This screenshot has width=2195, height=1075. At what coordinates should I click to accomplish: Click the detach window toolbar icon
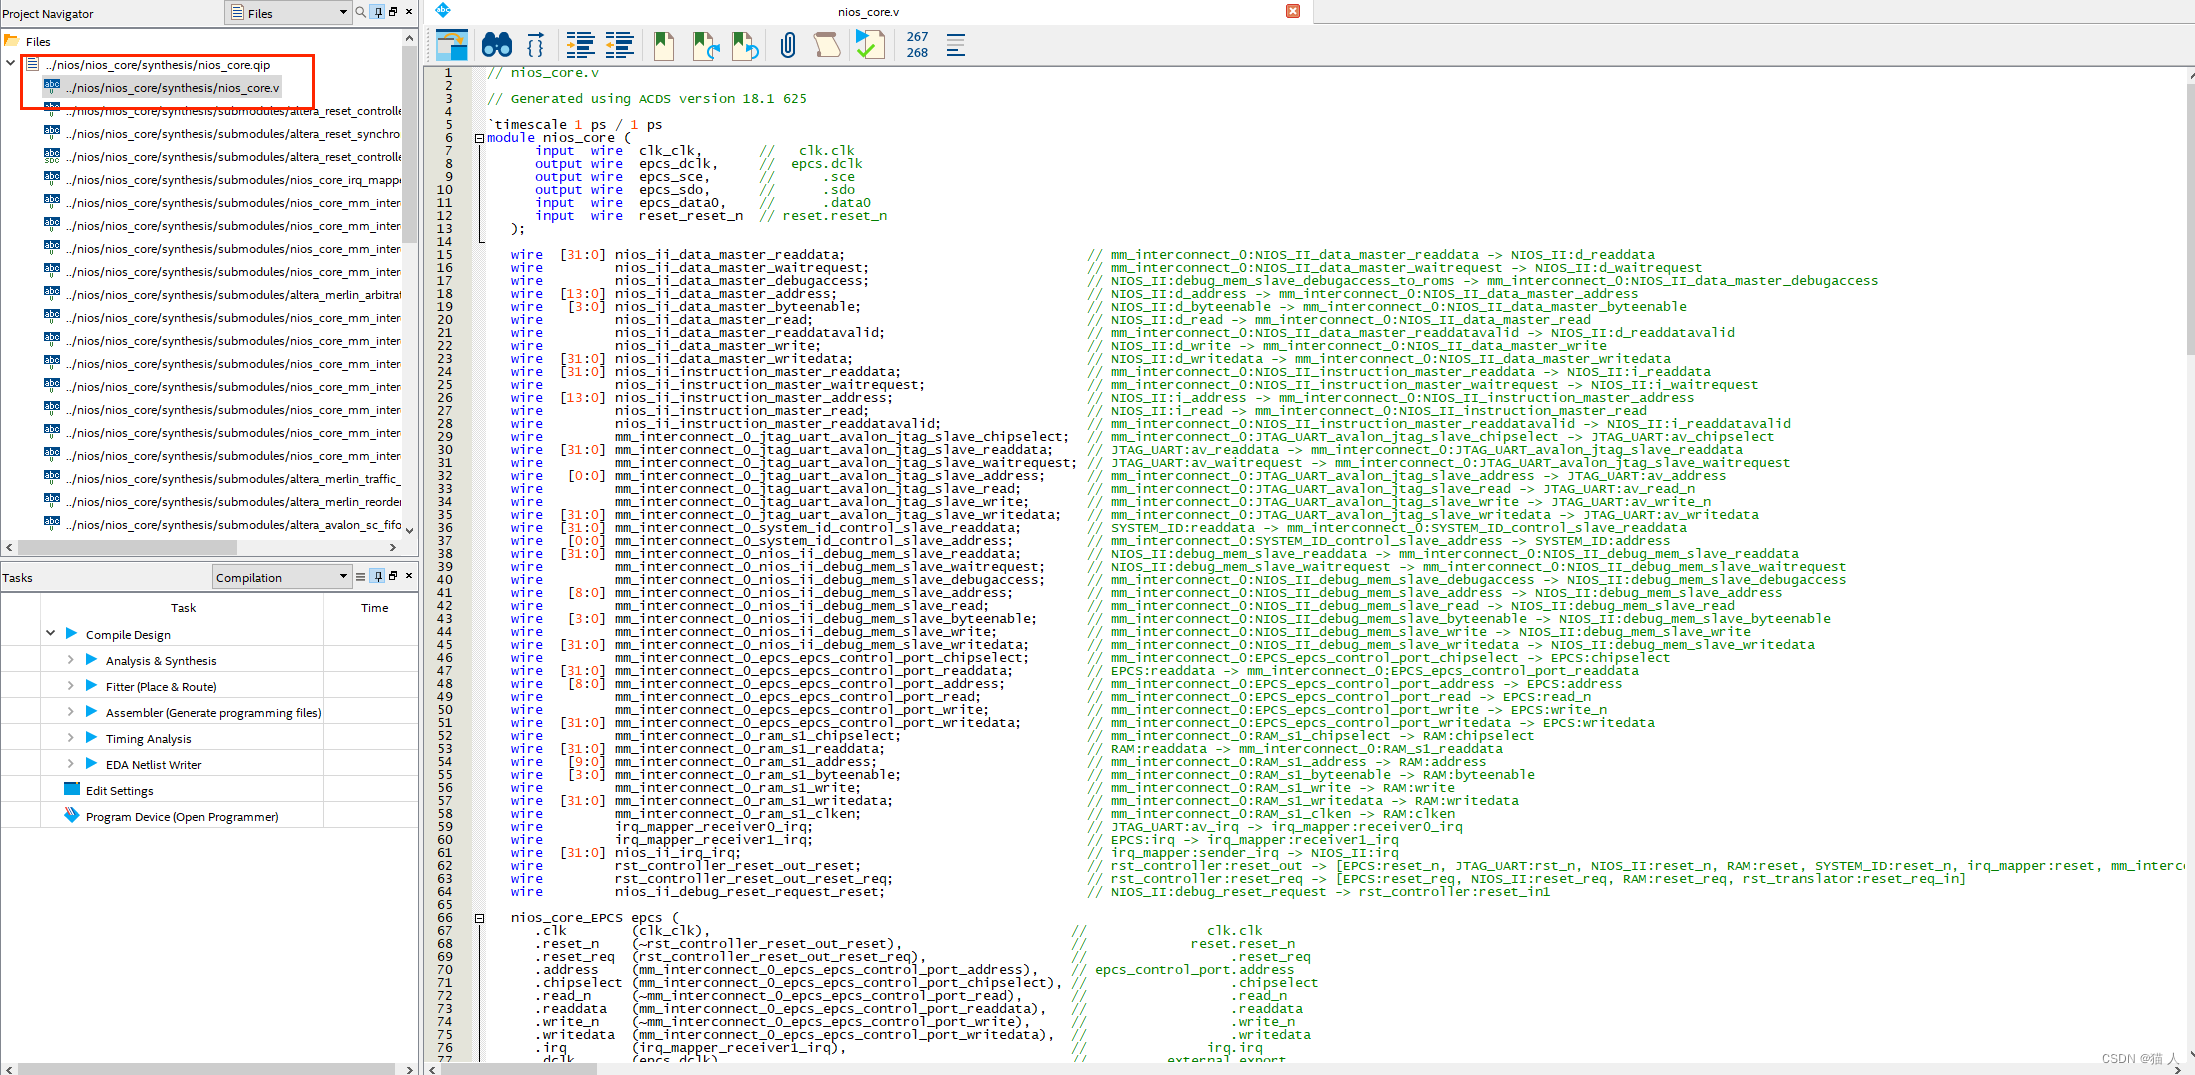(x=452, y=45)
